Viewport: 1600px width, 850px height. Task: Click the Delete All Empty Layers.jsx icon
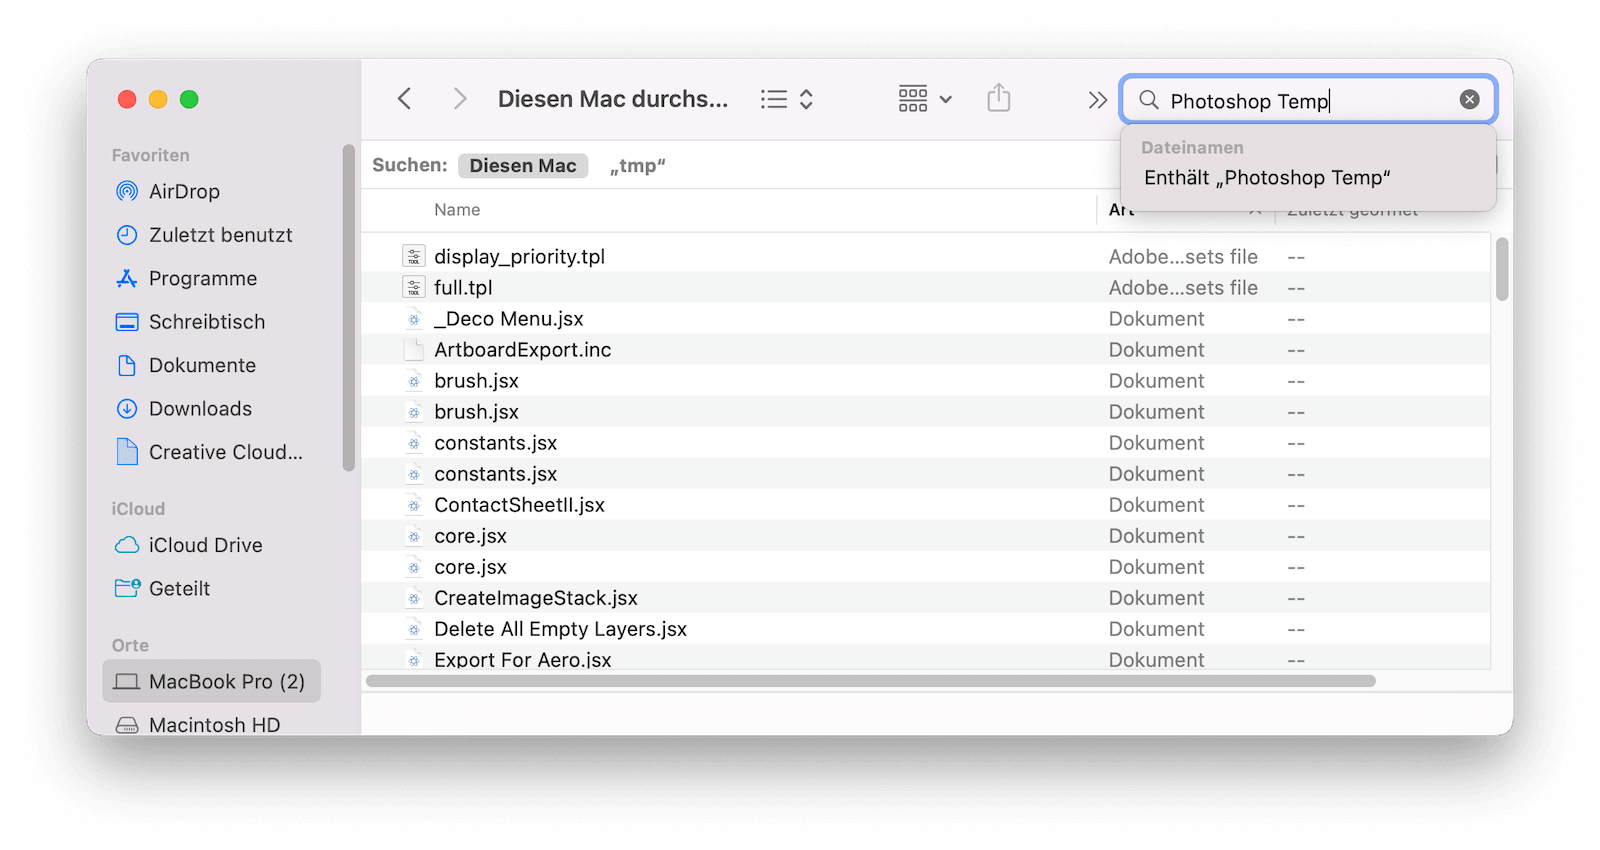click(414, 629)
